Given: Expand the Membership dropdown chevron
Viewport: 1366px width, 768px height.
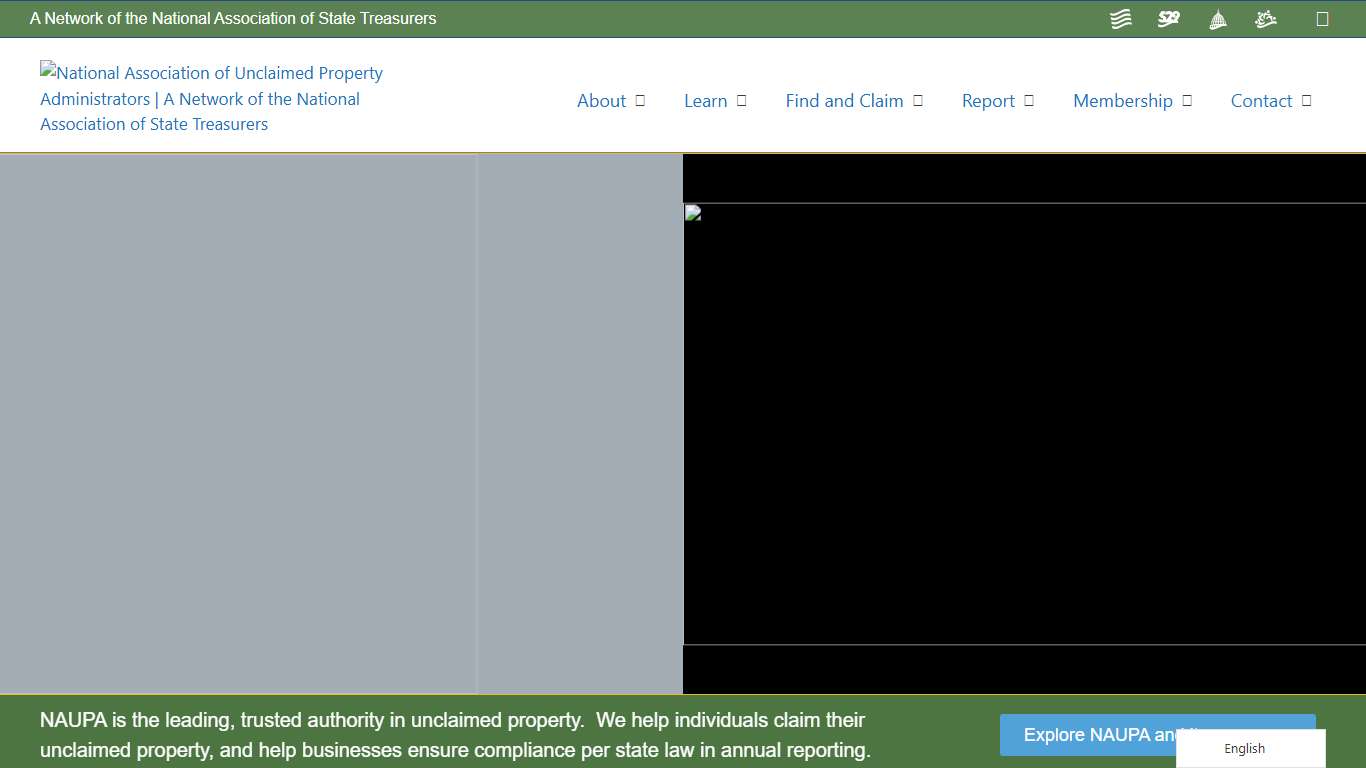Looking at the screenshot, I should pos(1186,100).
